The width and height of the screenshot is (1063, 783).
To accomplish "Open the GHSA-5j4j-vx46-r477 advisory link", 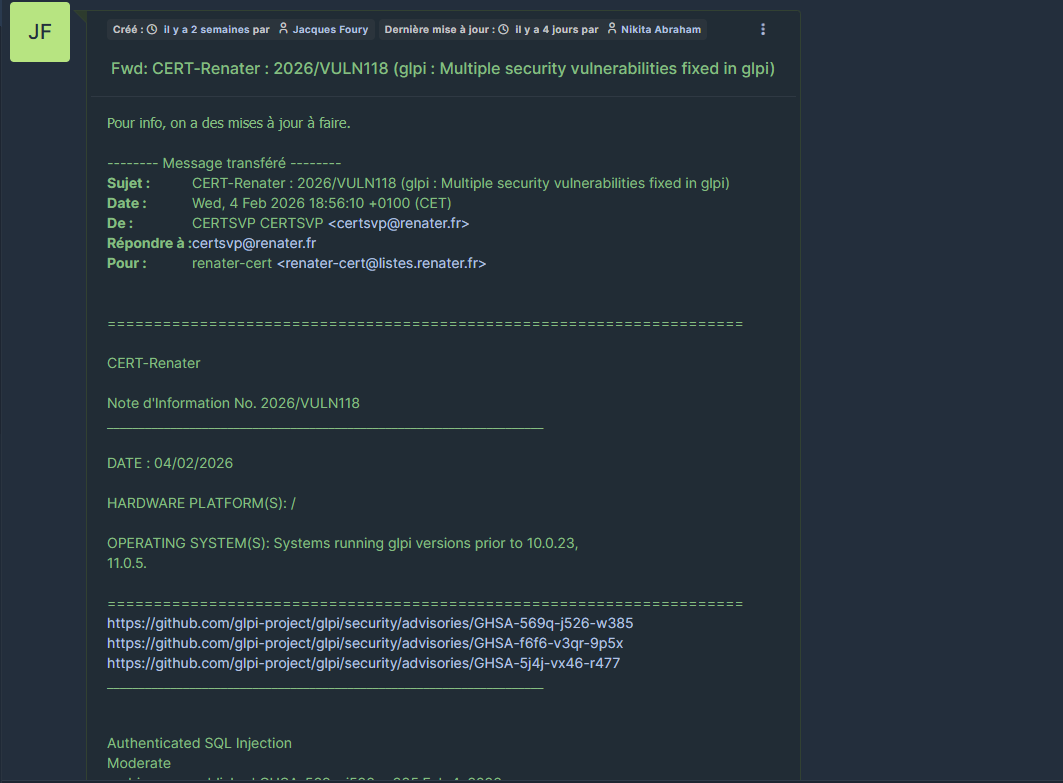I will click(363, 663).
